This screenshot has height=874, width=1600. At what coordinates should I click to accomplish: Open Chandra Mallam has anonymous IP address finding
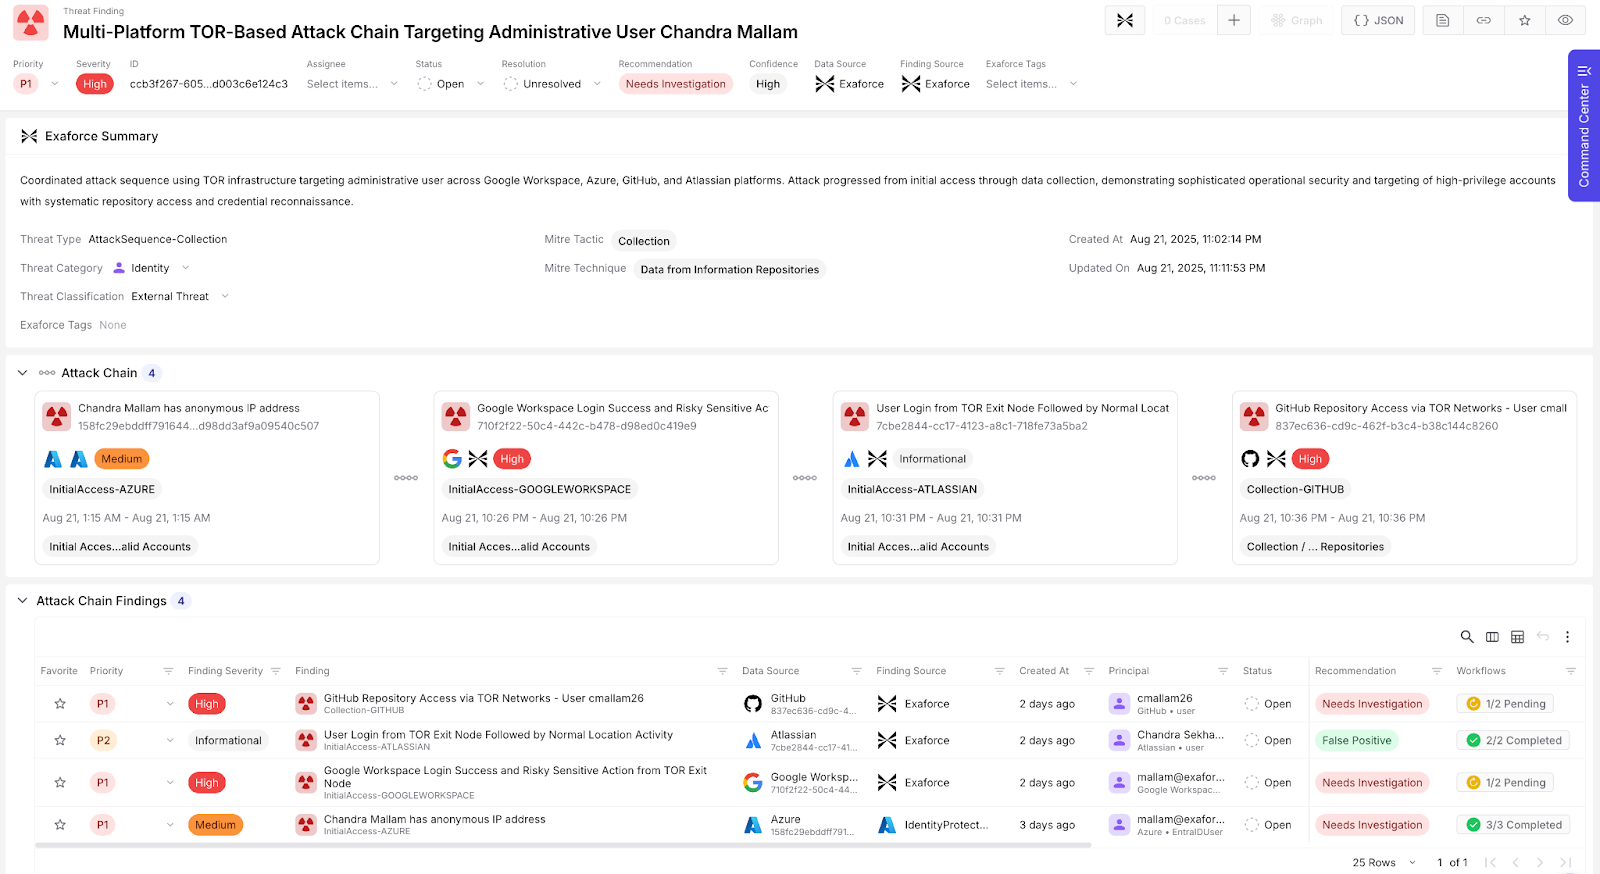point(435,819)
